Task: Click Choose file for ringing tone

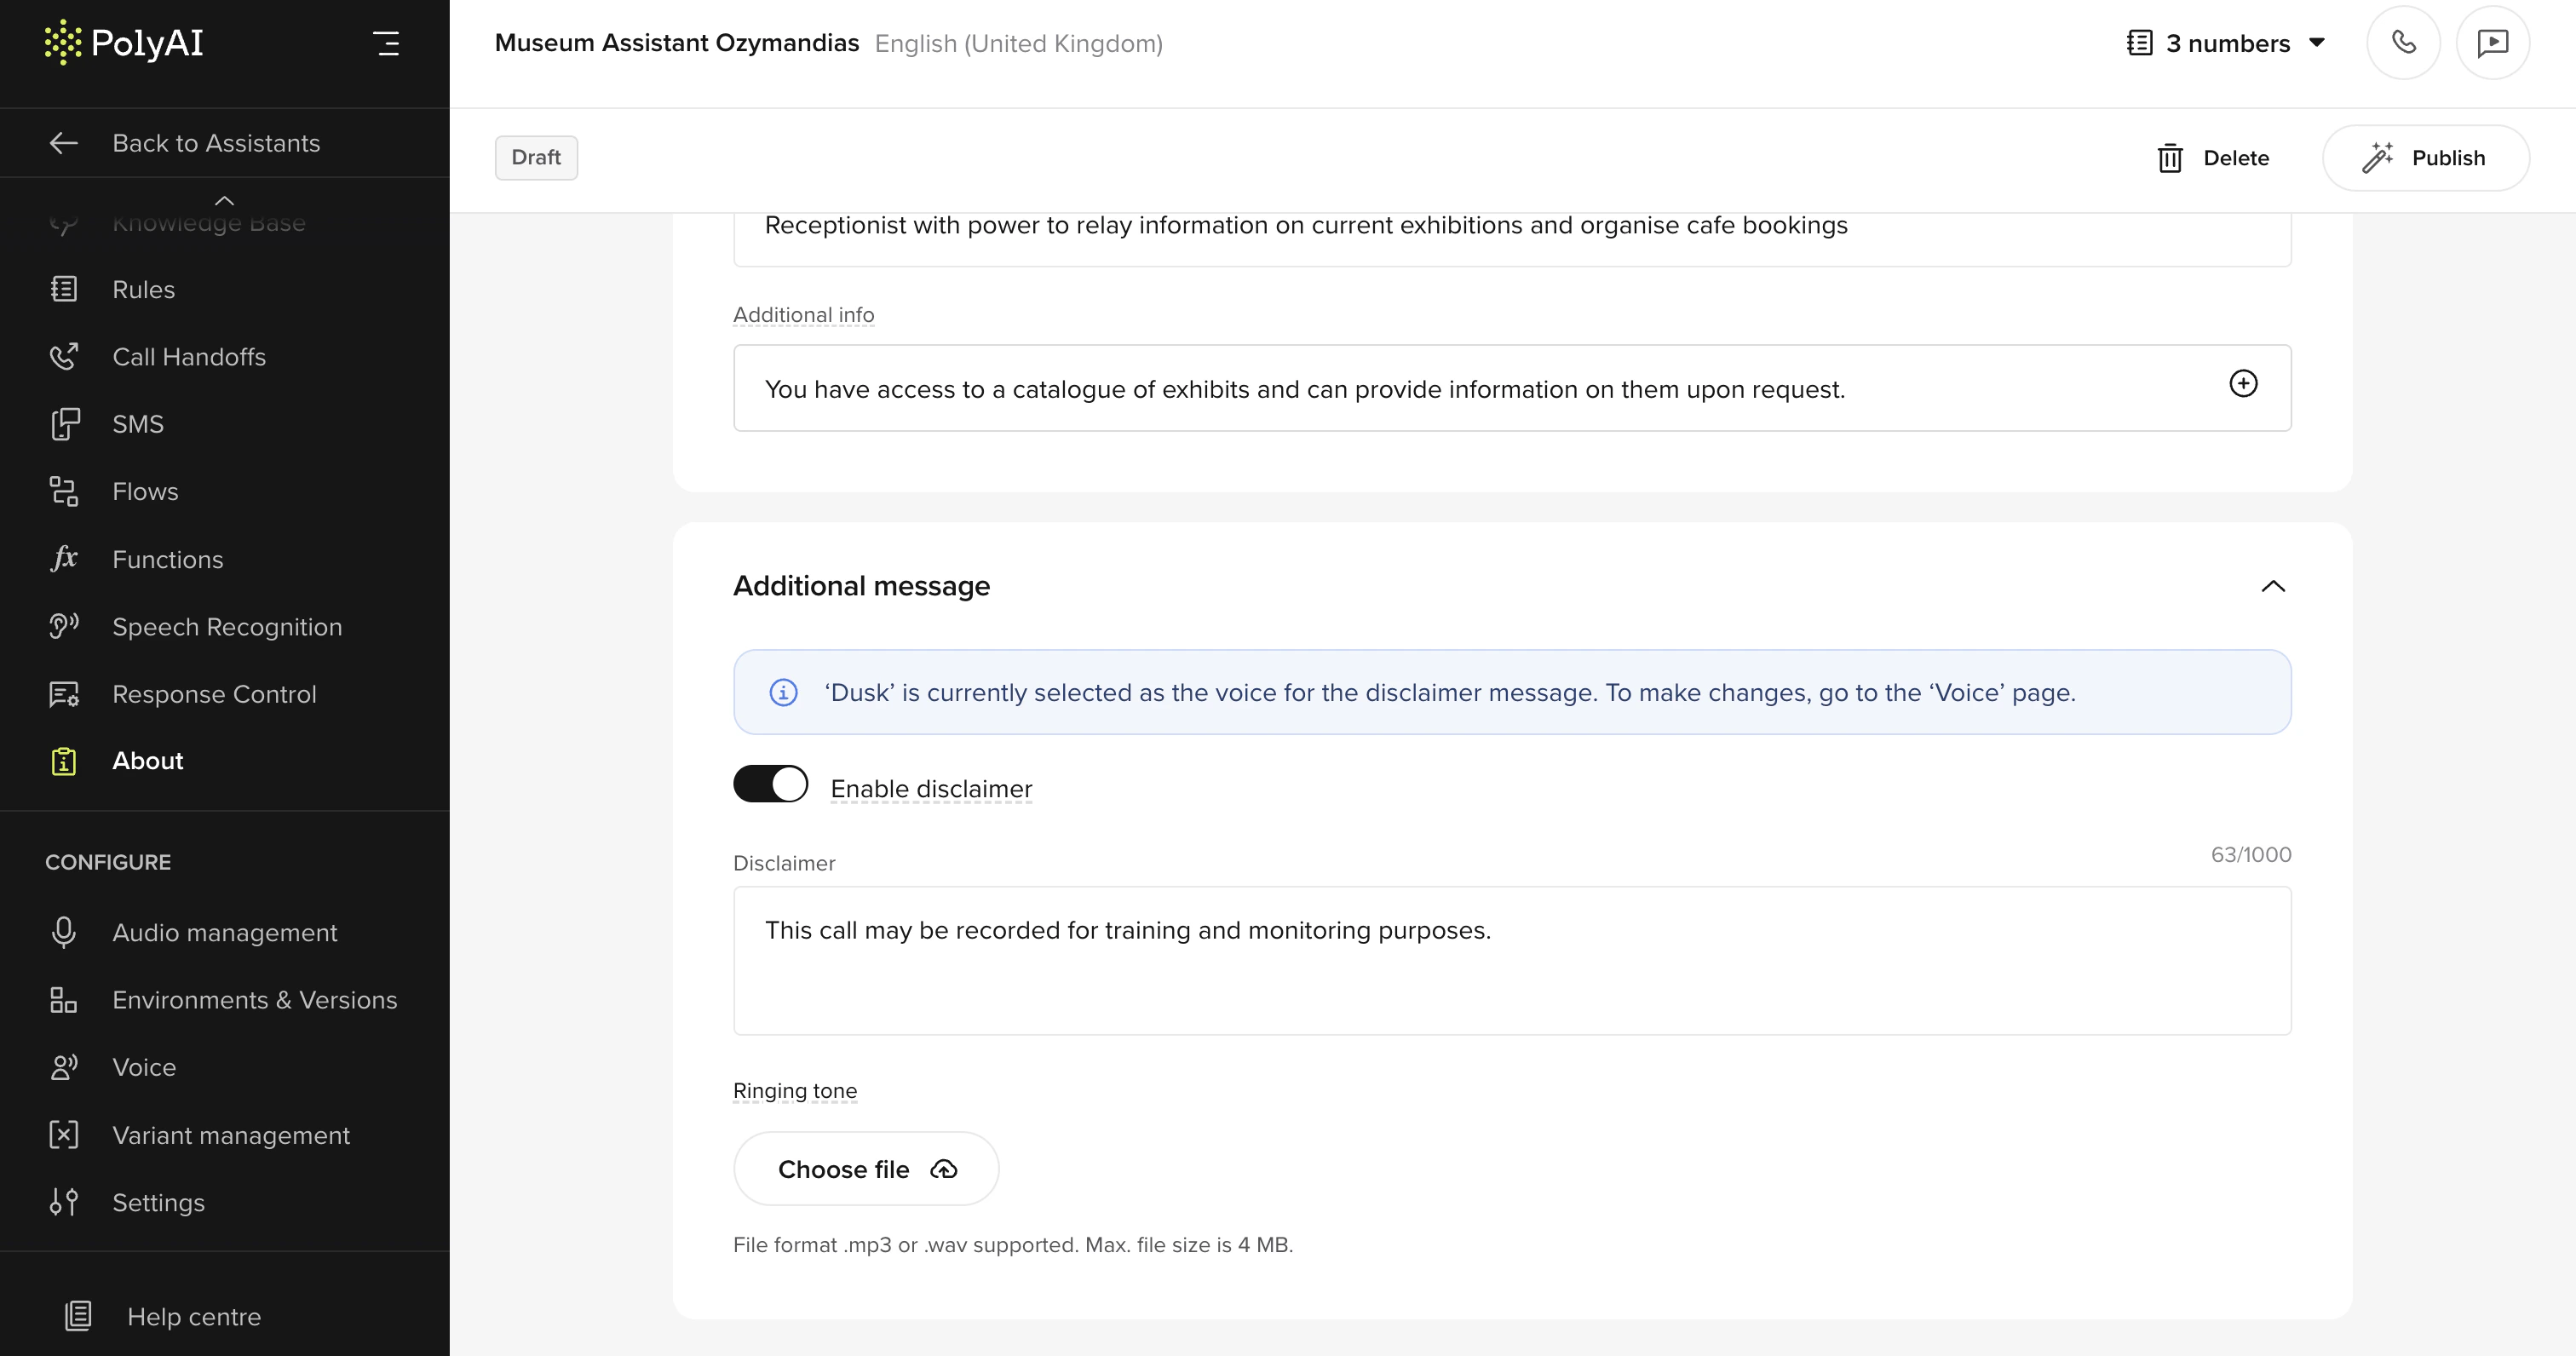Action: (x=865, y=1168)
